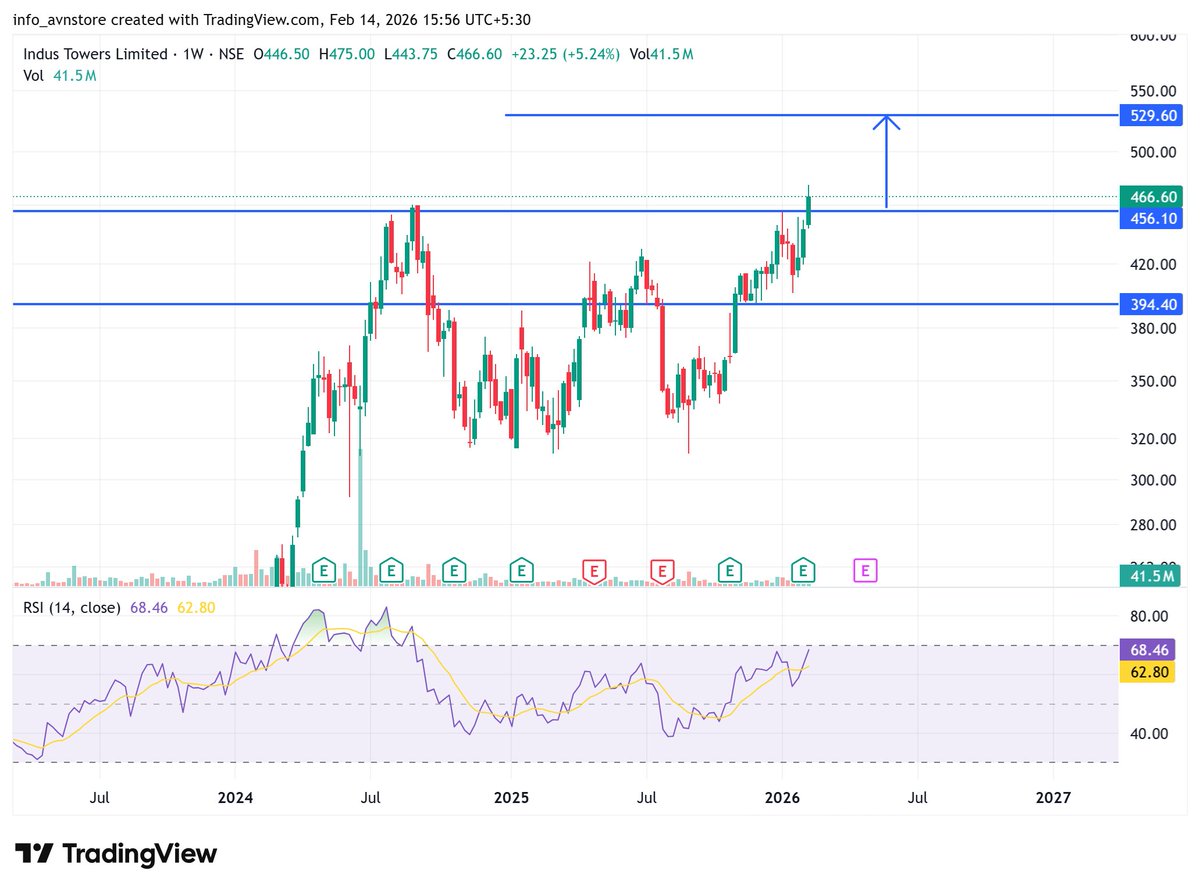Click the RSI (14, close) indicator legend
The height and width of the screenshot is (892, 1200).
click(72, 607)
